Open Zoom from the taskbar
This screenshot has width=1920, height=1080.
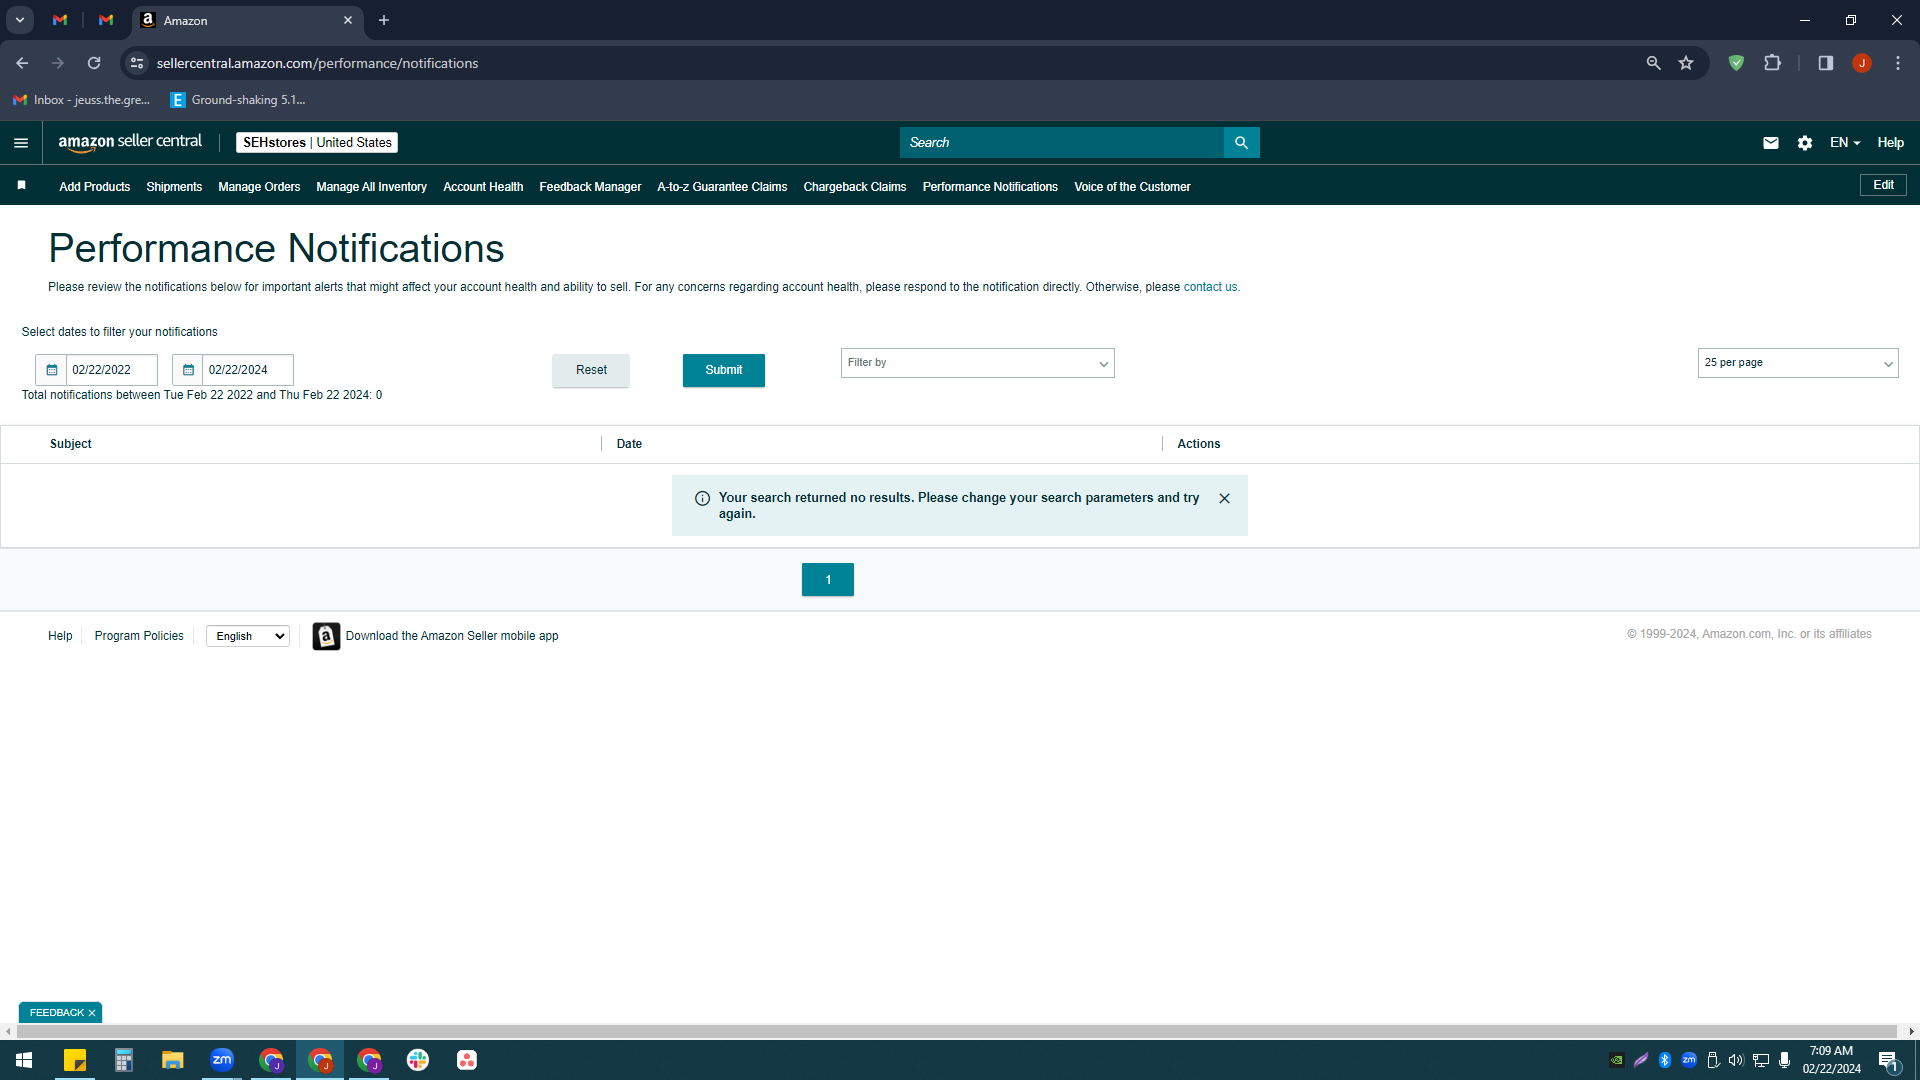coord(222,1060)
